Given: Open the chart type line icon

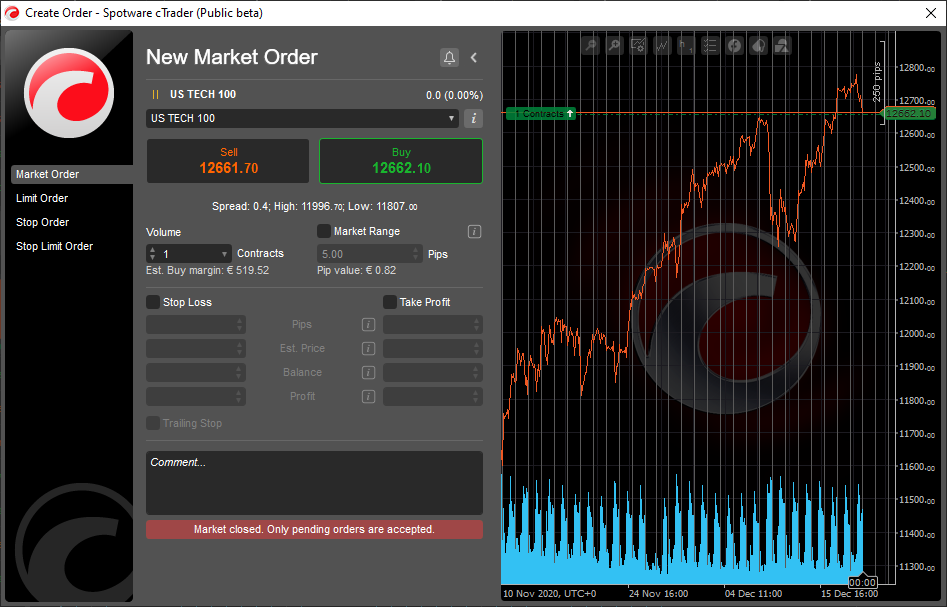Looking at the screenshot, I should 663,45.
